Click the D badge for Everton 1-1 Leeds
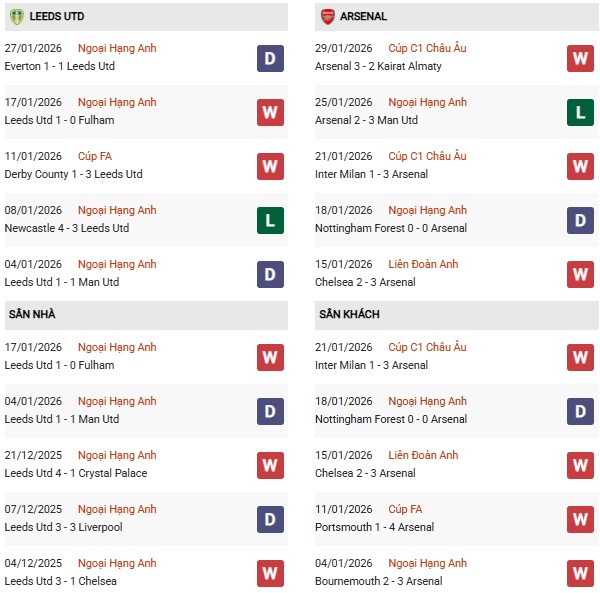The width and height of the screenshot is (600, 593). [270, 58]
